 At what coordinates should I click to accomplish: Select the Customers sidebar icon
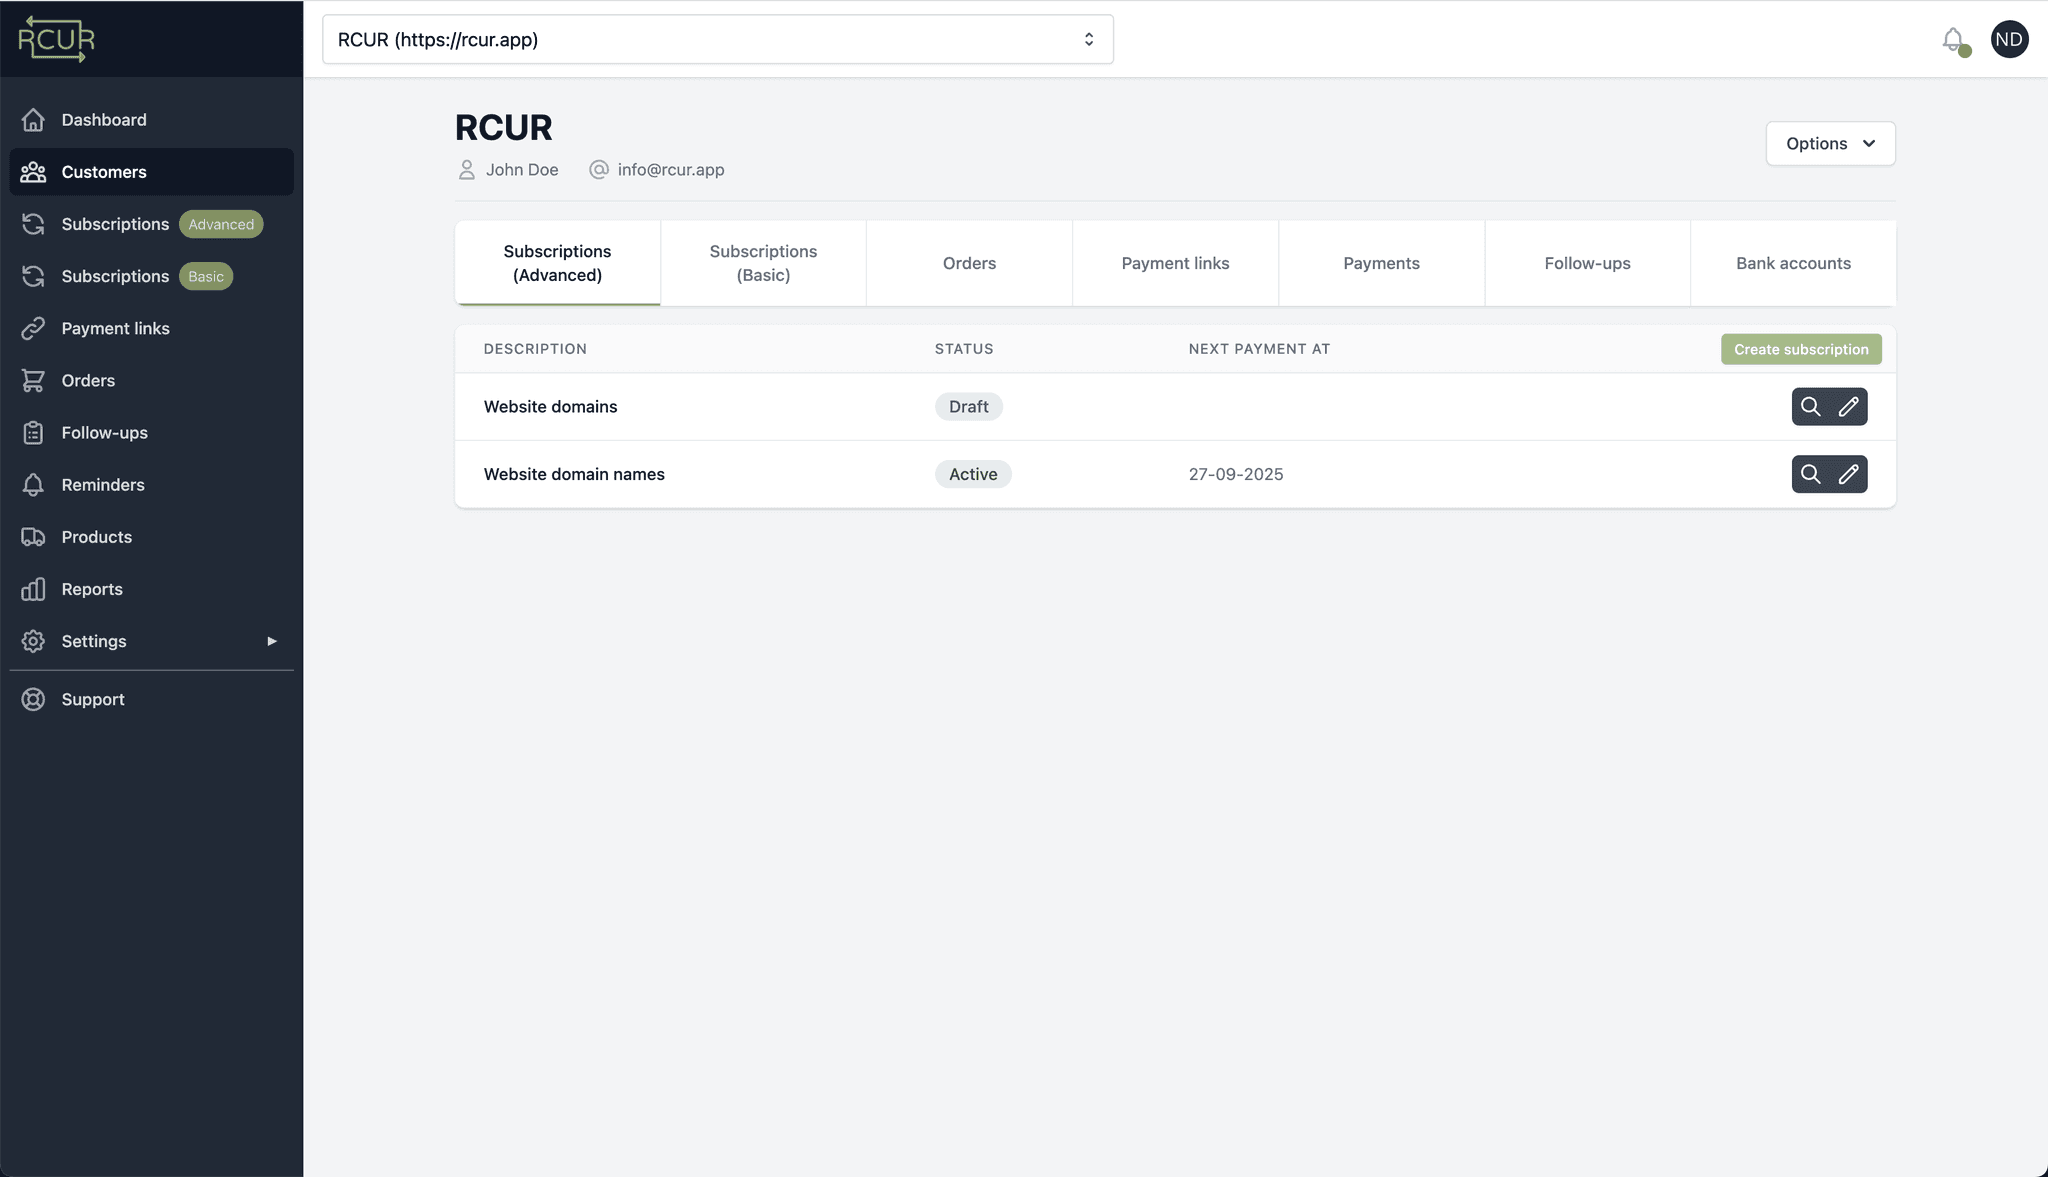coord(34,171)
